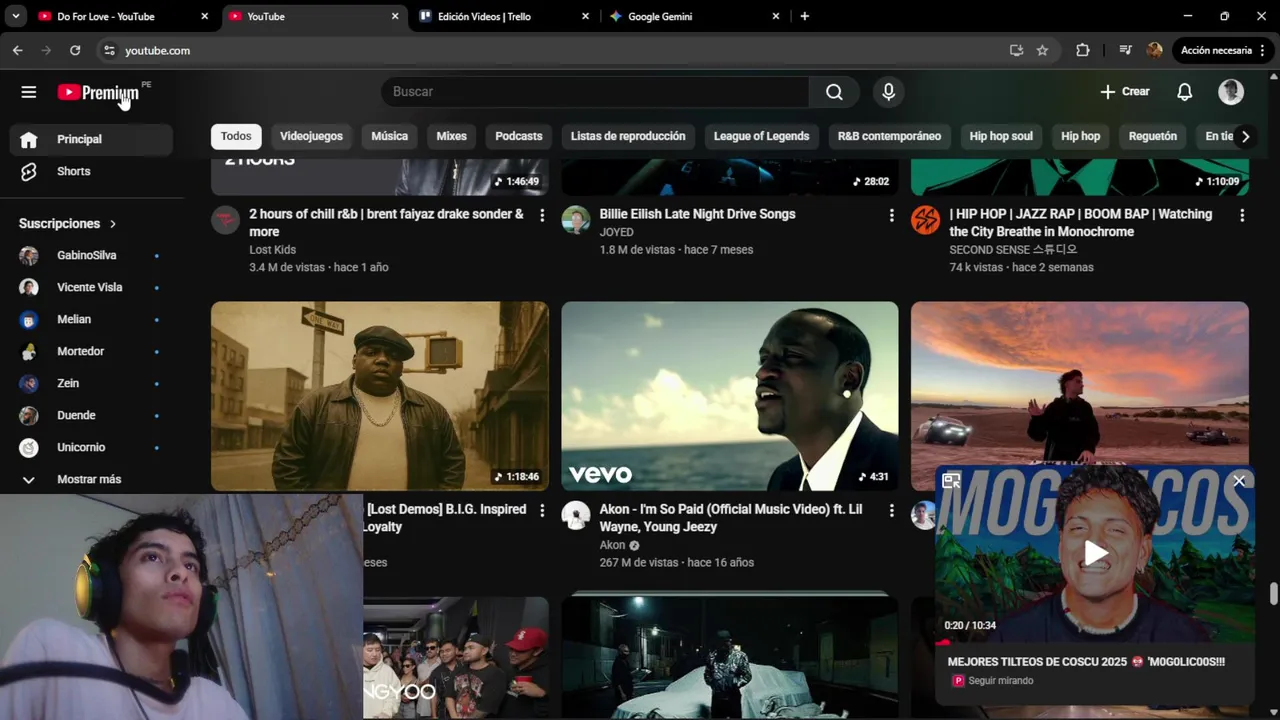Select the Reguetón chip

pyautogui.click(x=1152, y=136)
